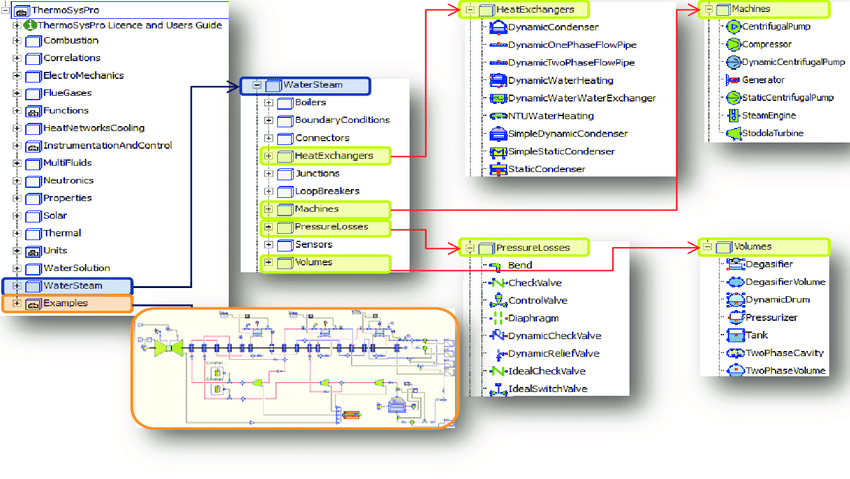Click the Functions package icon
The width and height of the screenshot is (850, 479).
pos(34,111)
